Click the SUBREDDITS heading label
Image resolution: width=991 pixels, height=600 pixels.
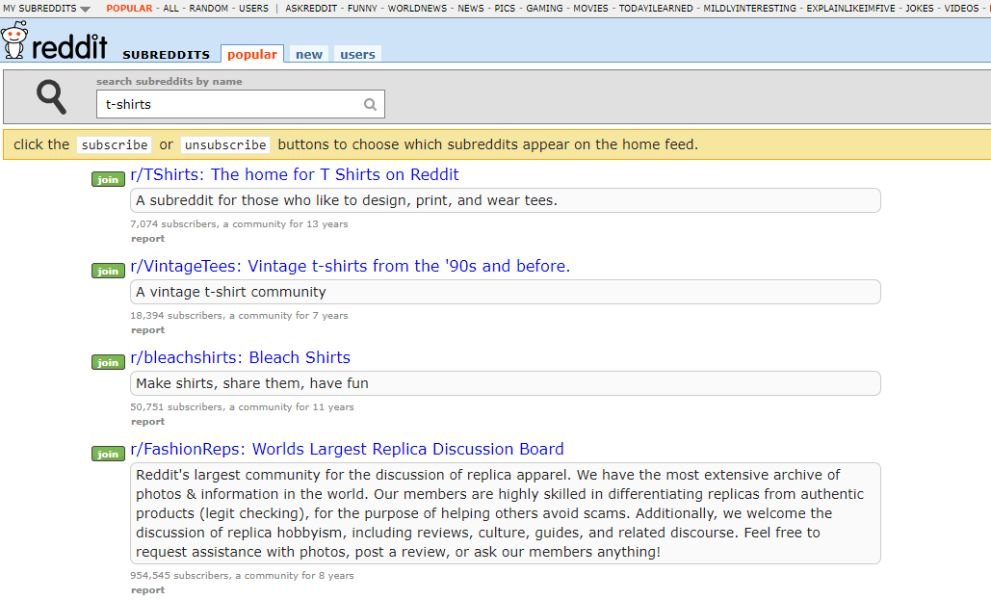coord(166,55)
